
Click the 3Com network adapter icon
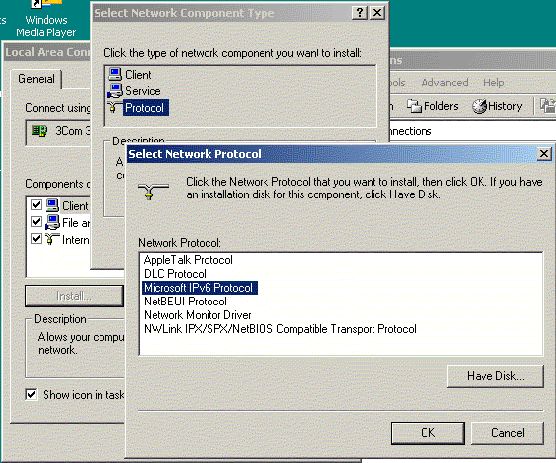click(39, 131)
